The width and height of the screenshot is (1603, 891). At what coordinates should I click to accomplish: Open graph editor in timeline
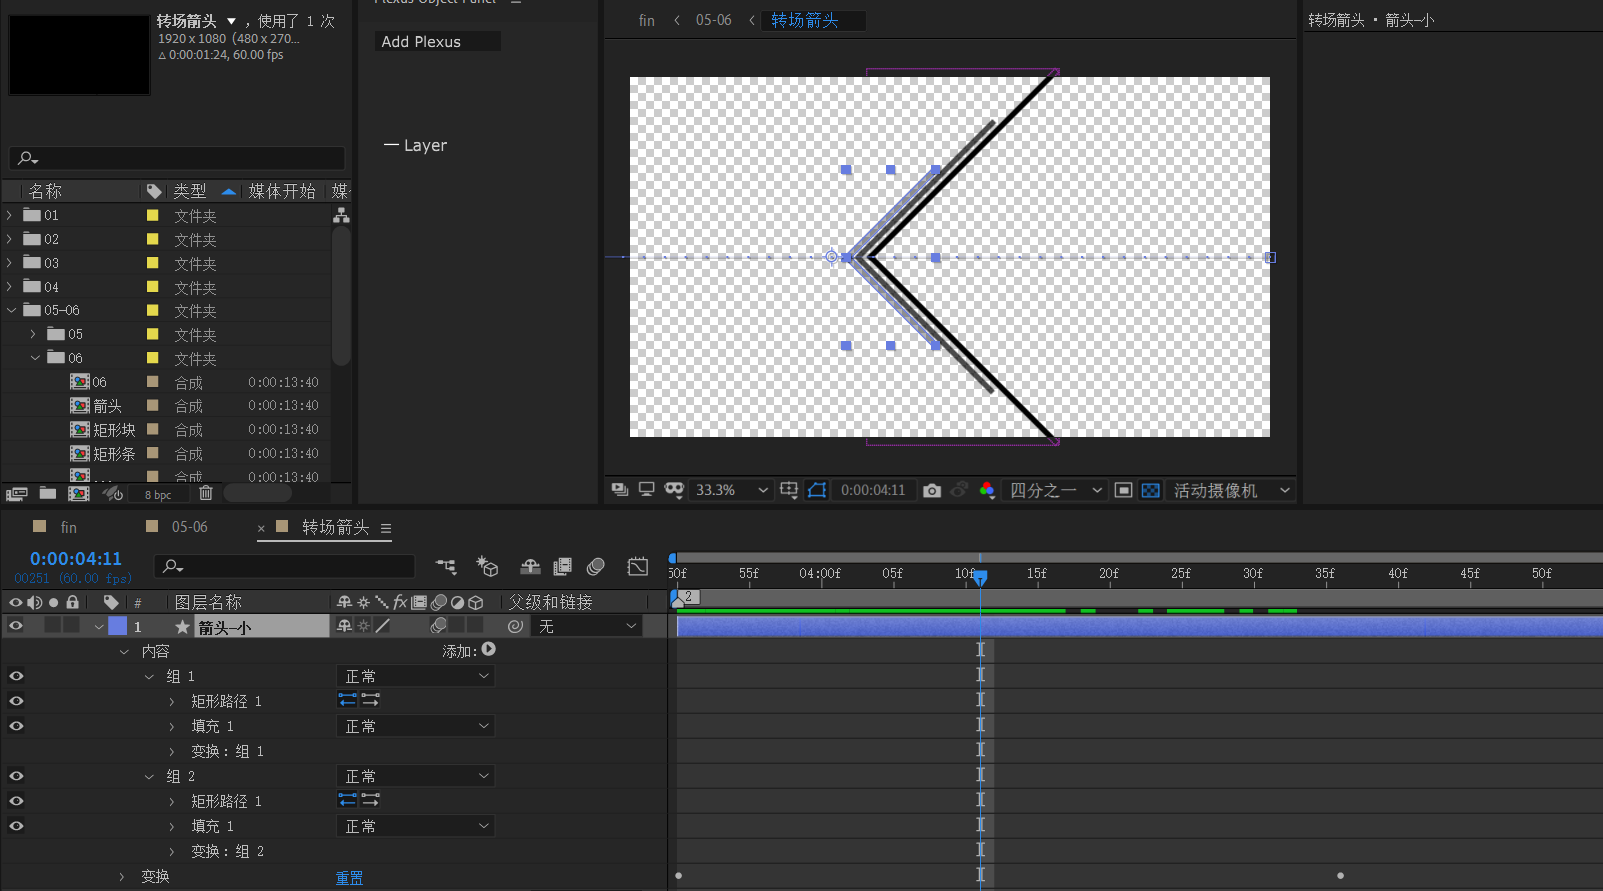637,567
